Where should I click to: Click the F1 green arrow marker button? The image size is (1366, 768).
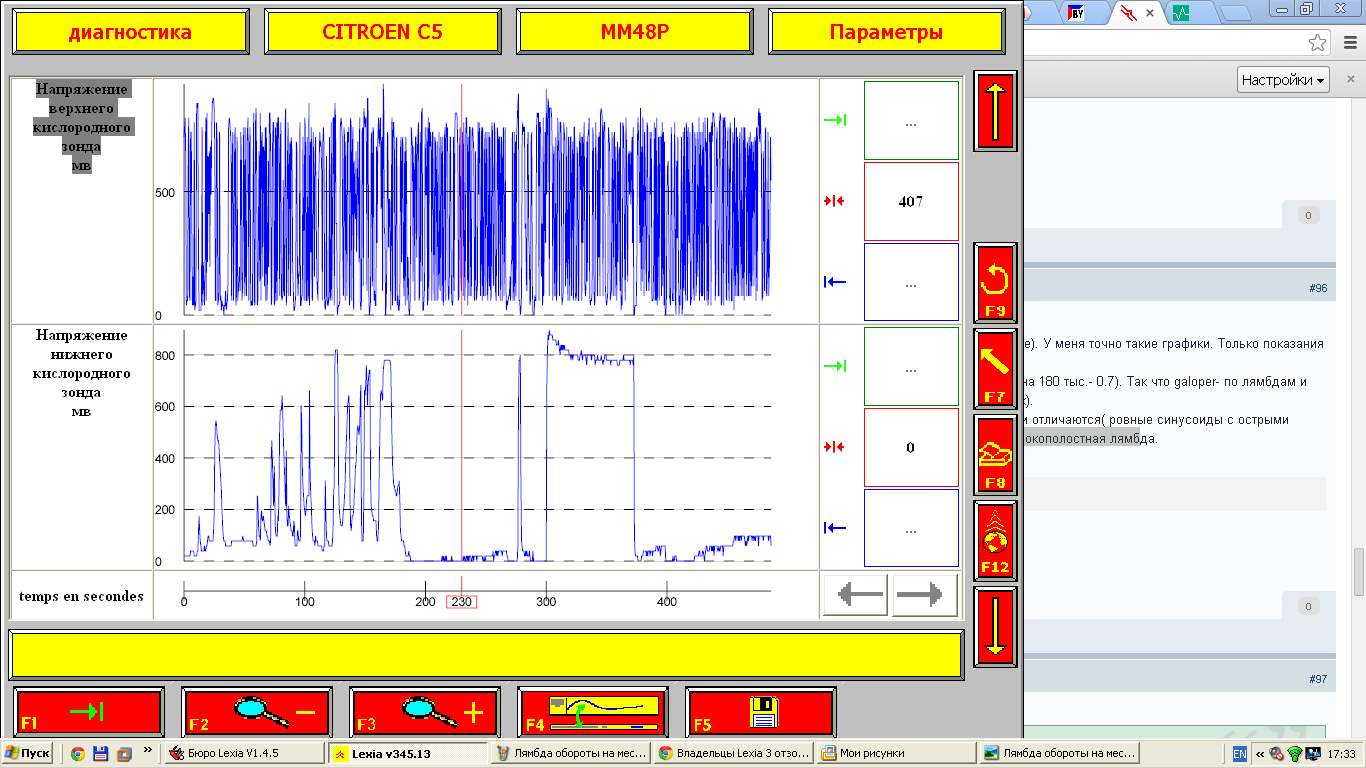(89, 712)
